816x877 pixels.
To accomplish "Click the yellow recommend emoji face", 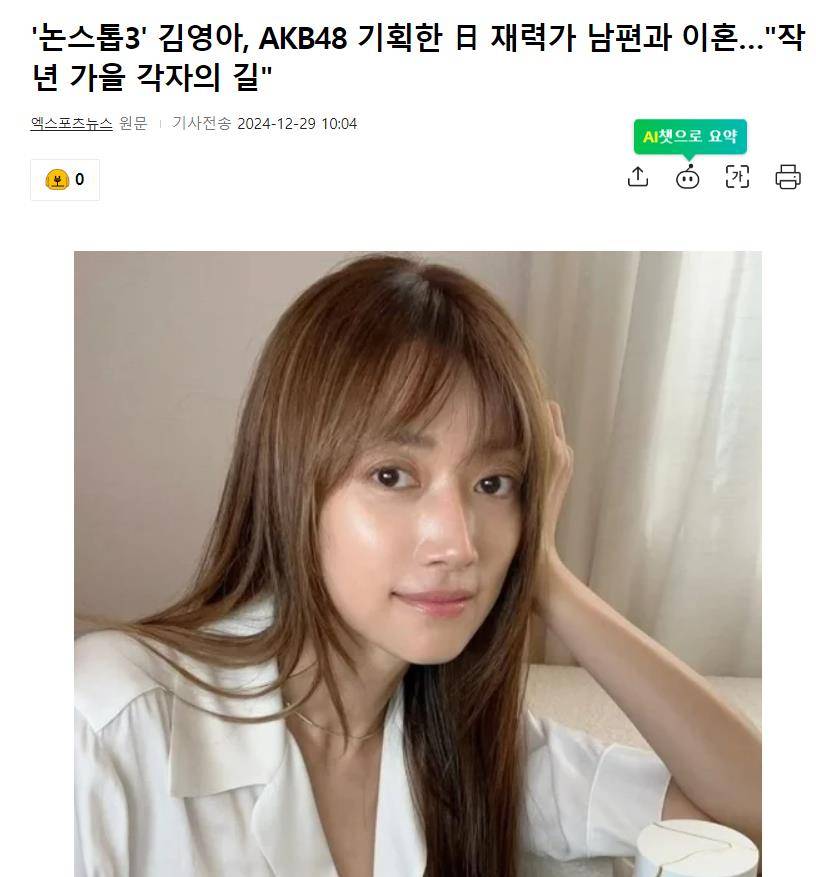I will click(56, 180).
